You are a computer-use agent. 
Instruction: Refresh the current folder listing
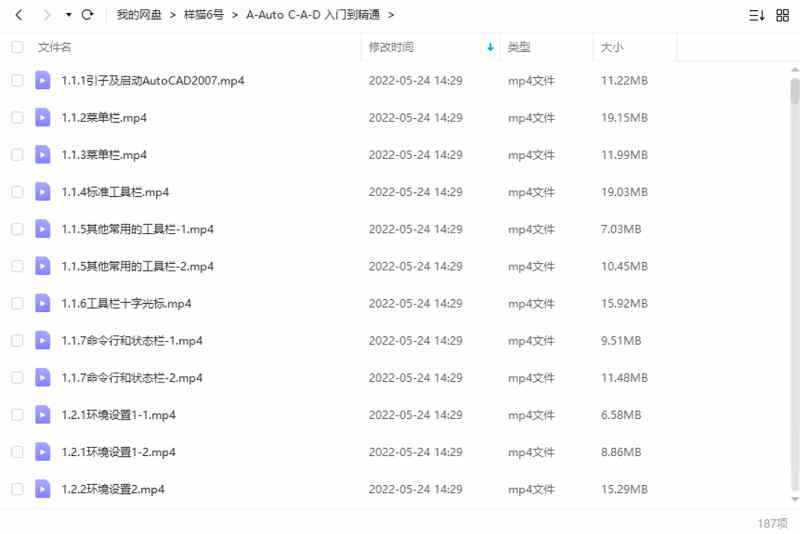[x=87, y=15]
